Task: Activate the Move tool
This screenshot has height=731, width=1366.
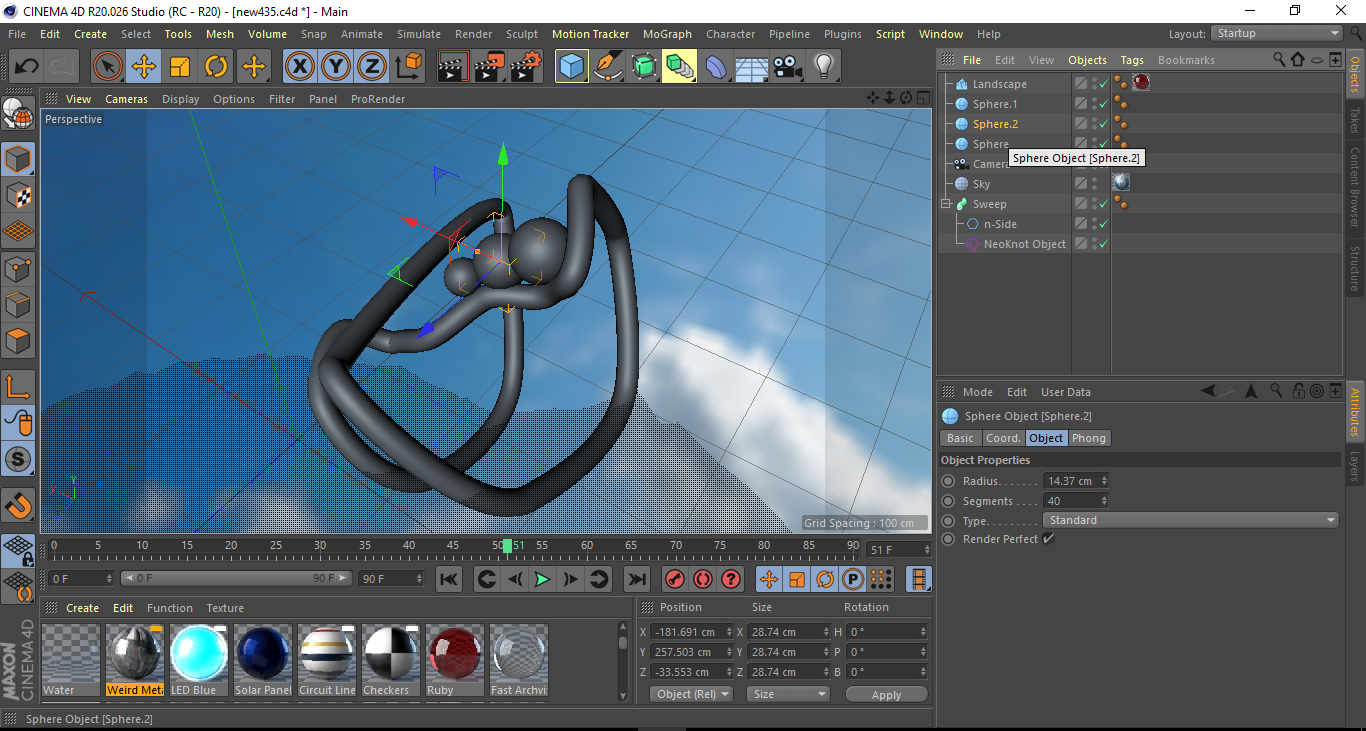Action: (144, 67)
